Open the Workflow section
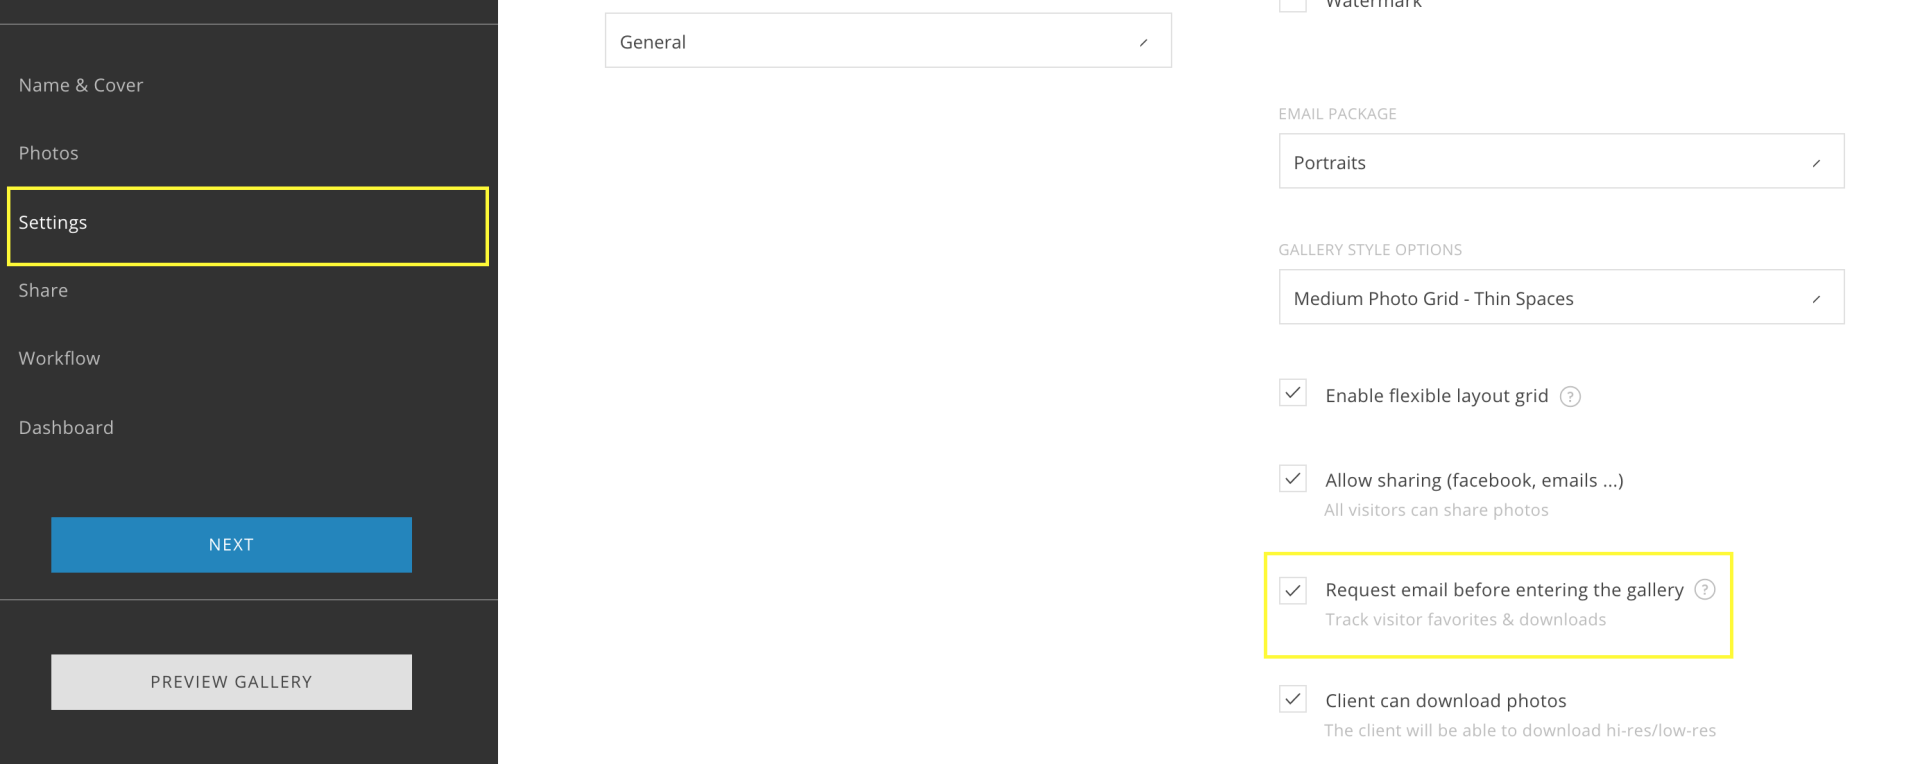Viewport: 1920px width, 764px height. 60,358
